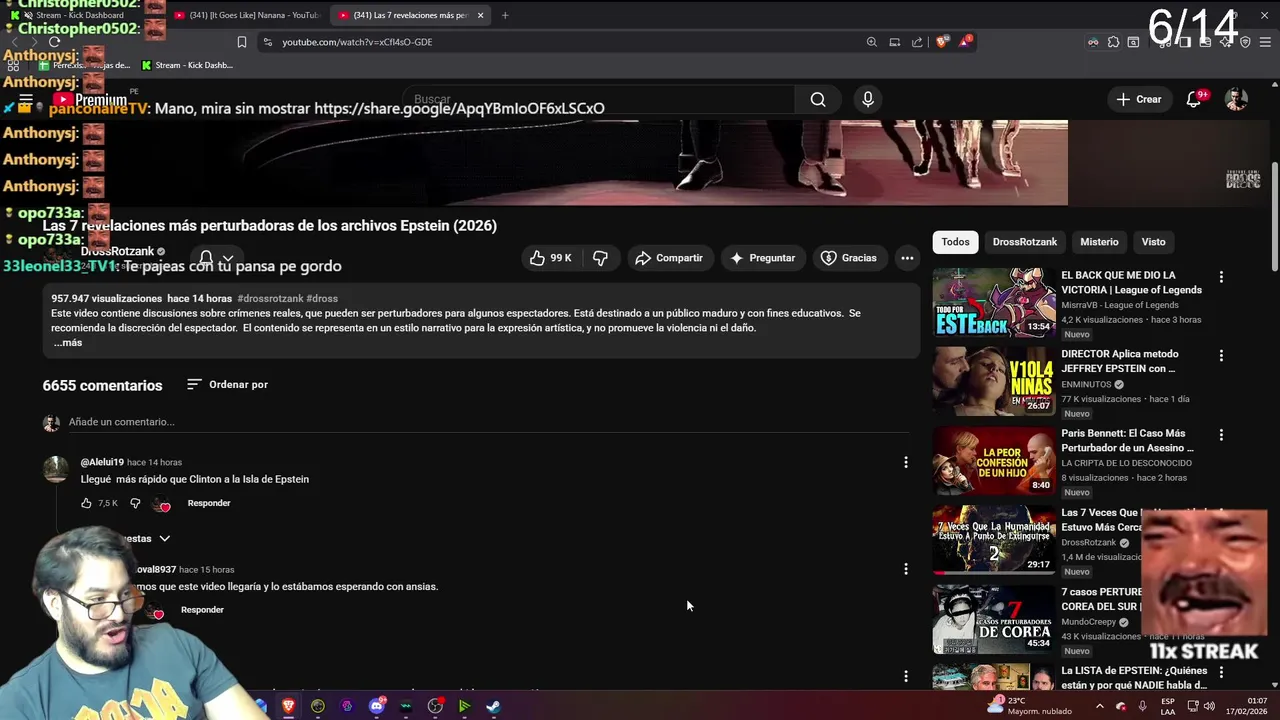
Task: Open the notification bell dropdown beside DrossRotzank
Action: [x=216, y=258]
